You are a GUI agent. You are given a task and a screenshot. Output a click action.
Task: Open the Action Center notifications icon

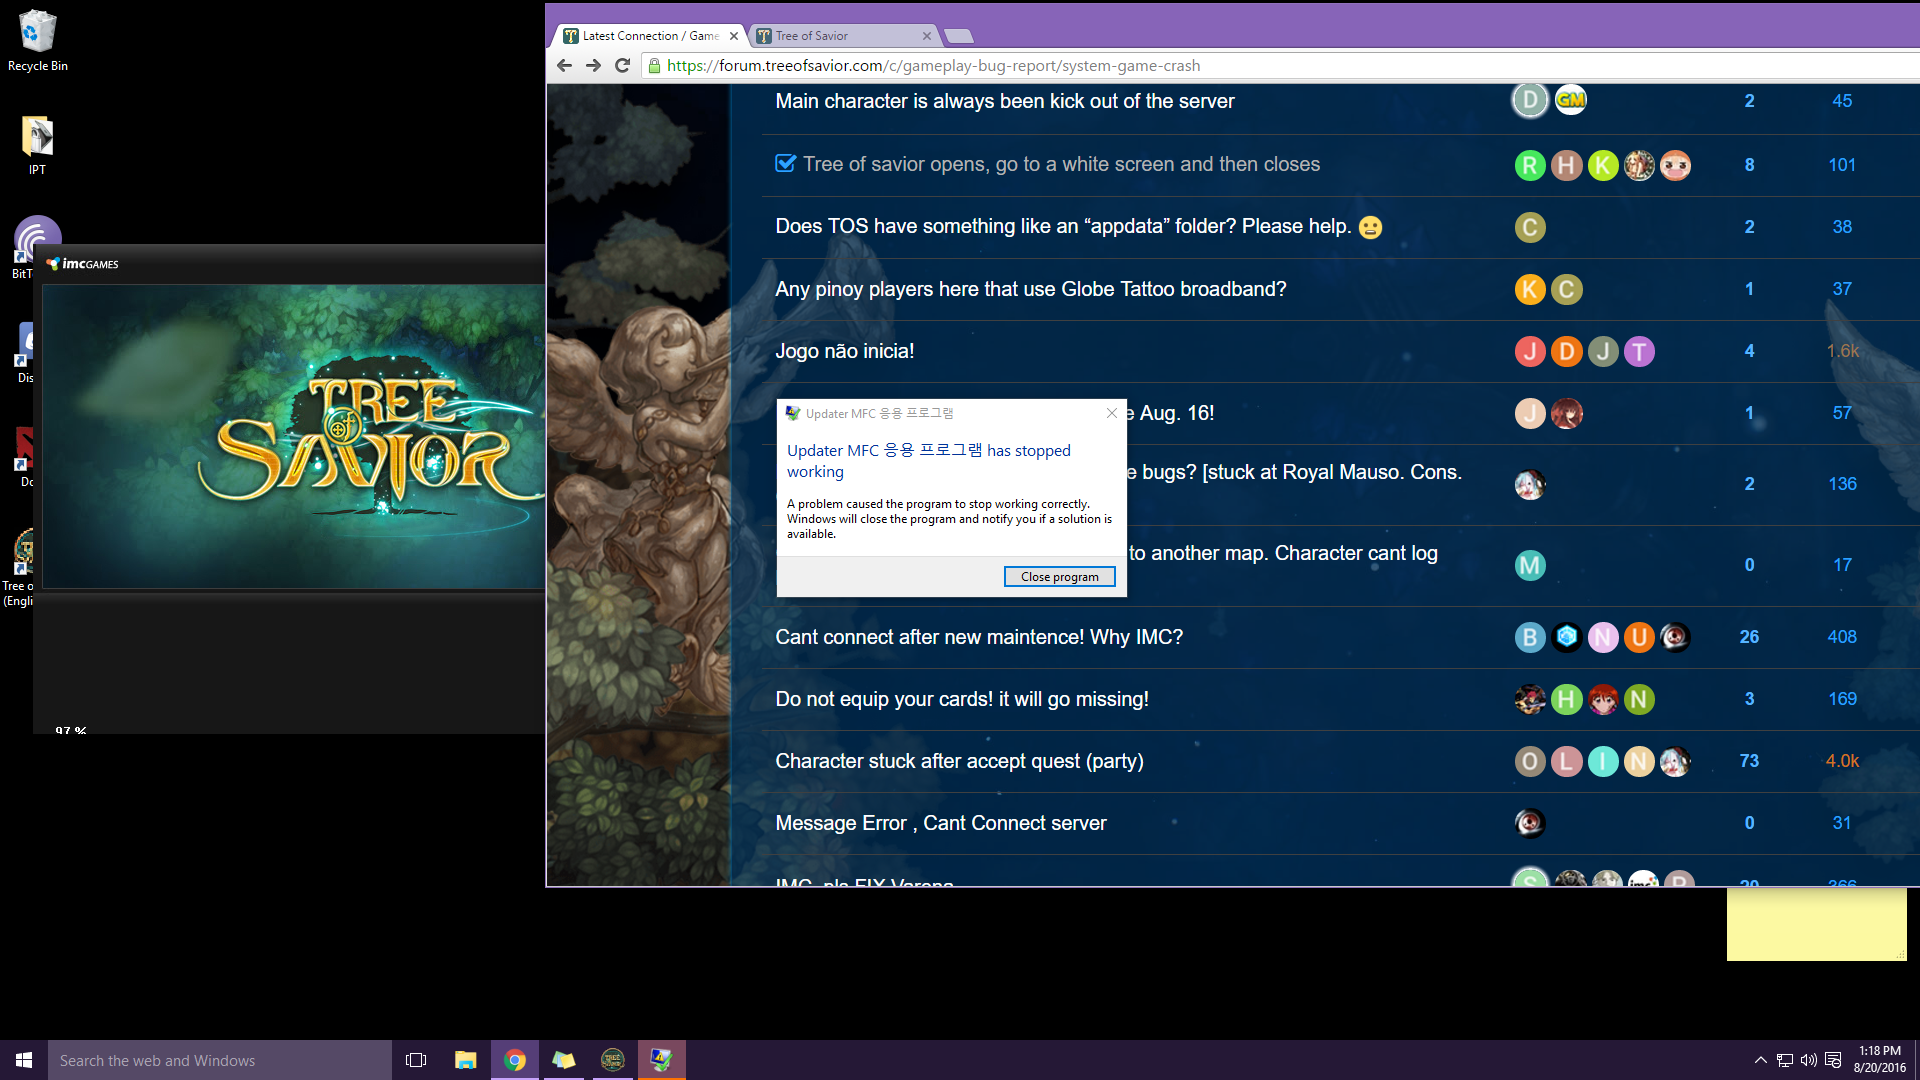pos(1833,1060)
